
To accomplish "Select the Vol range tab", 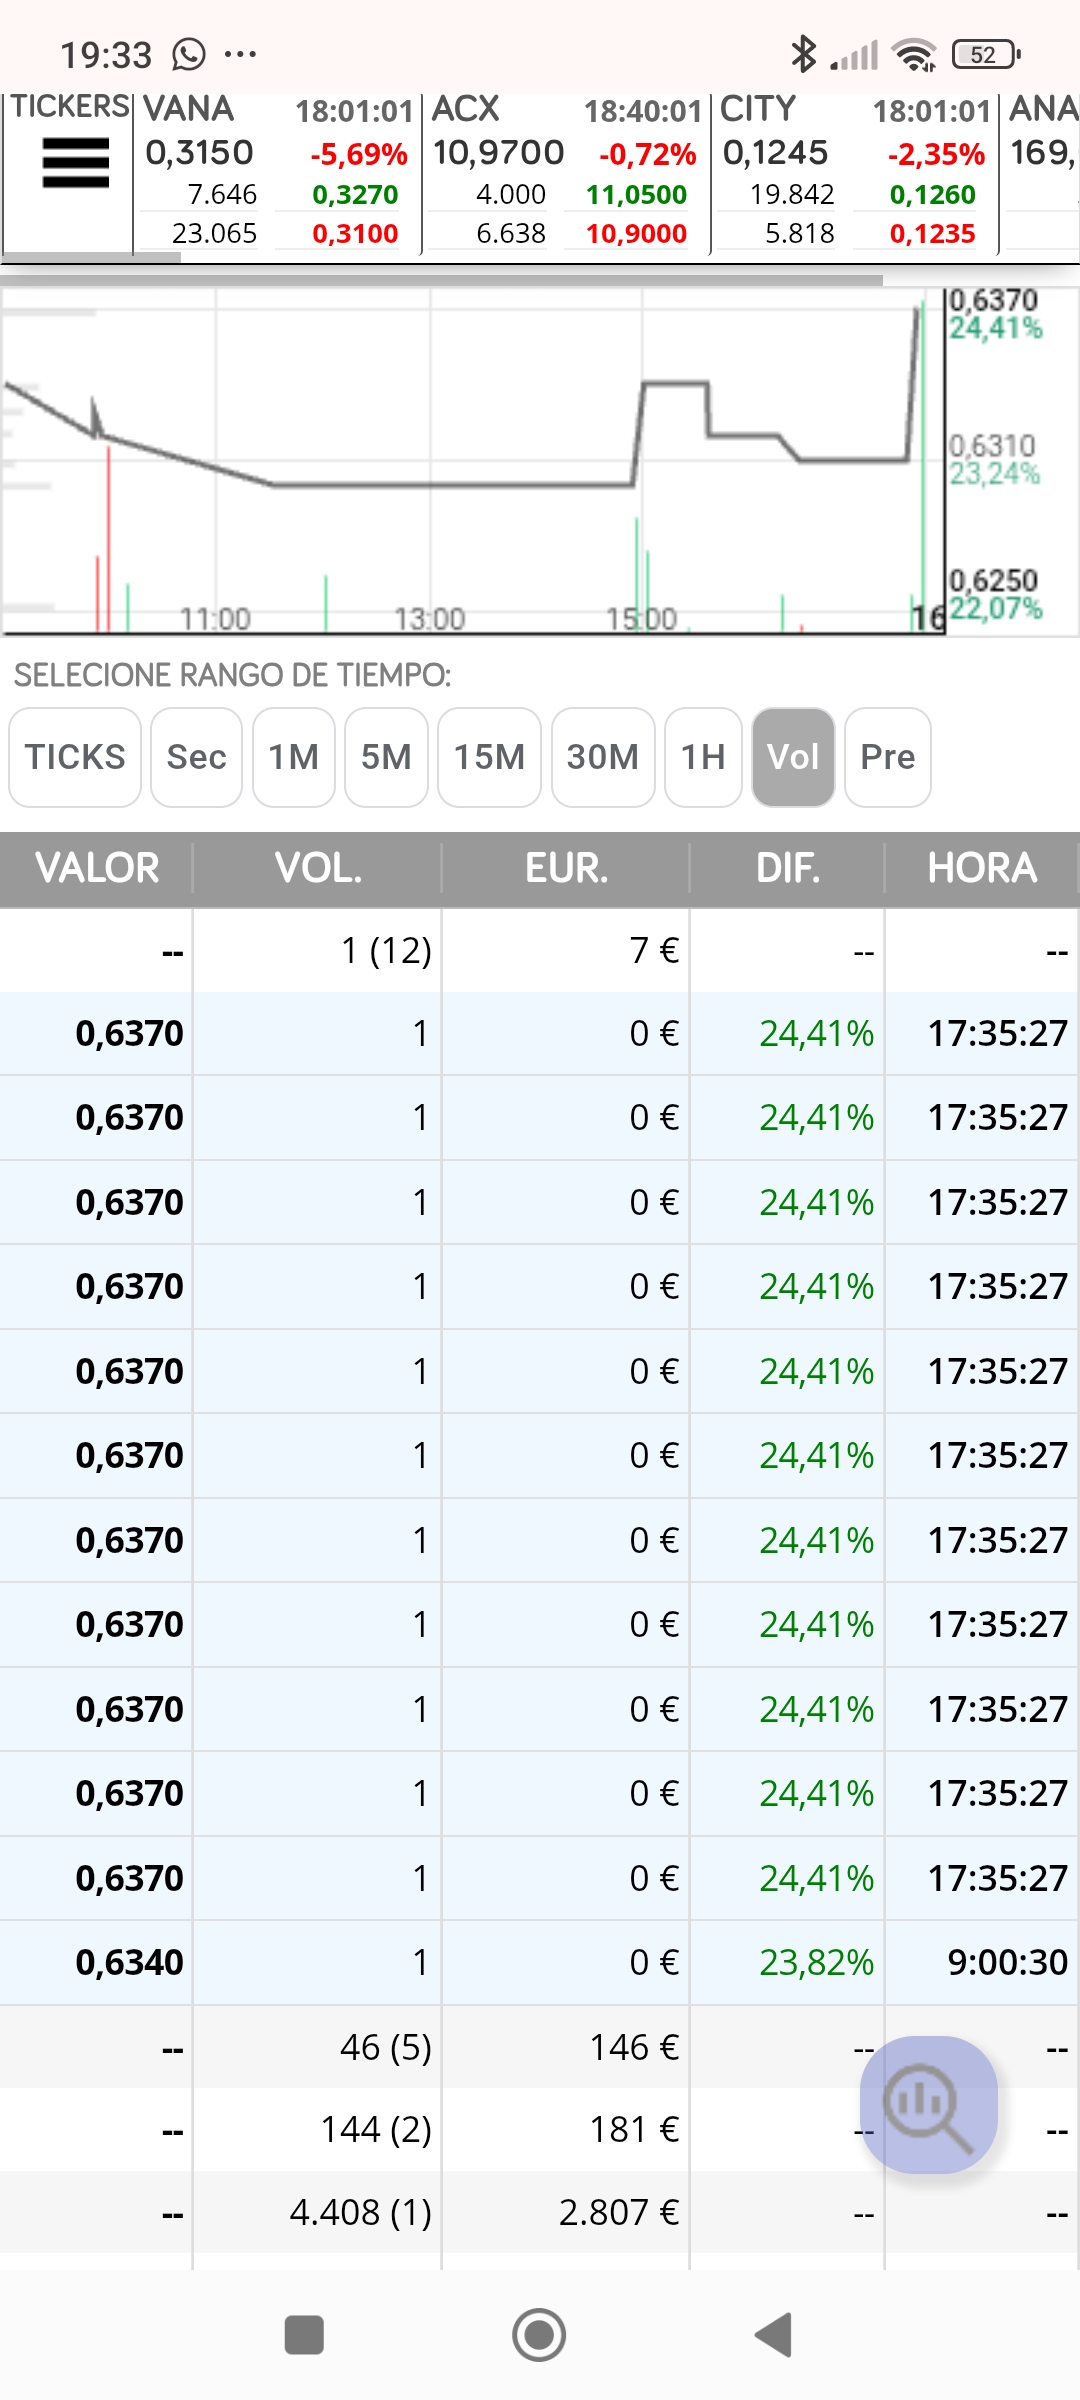I will [793, 757].
